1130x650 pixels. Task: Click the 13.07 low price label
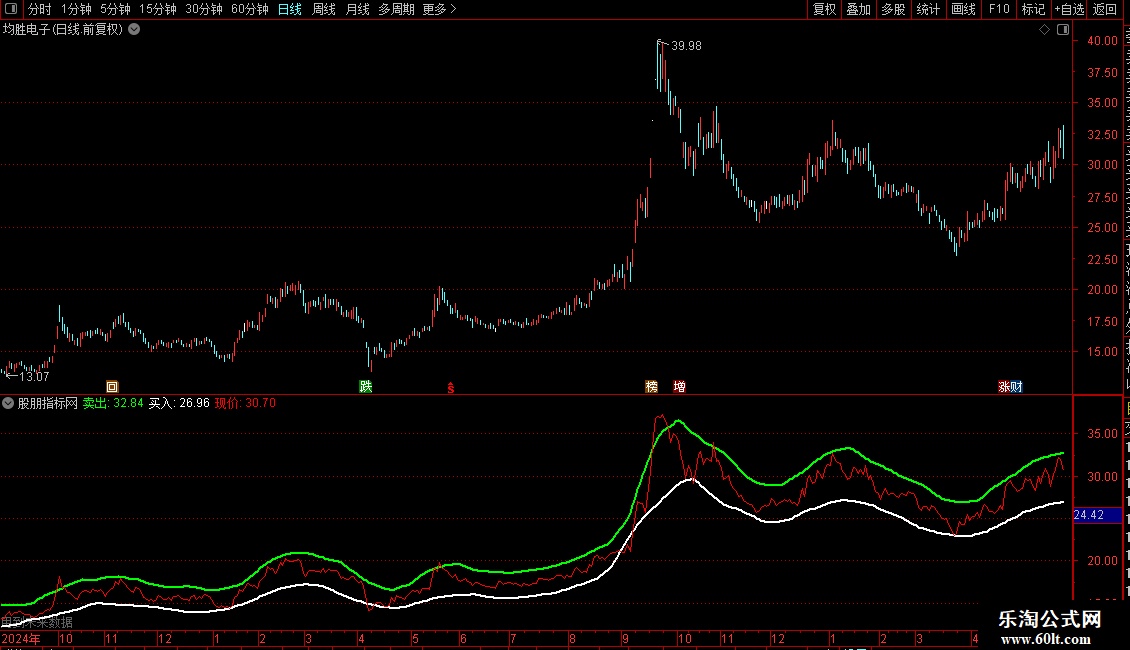click(34, 377)
